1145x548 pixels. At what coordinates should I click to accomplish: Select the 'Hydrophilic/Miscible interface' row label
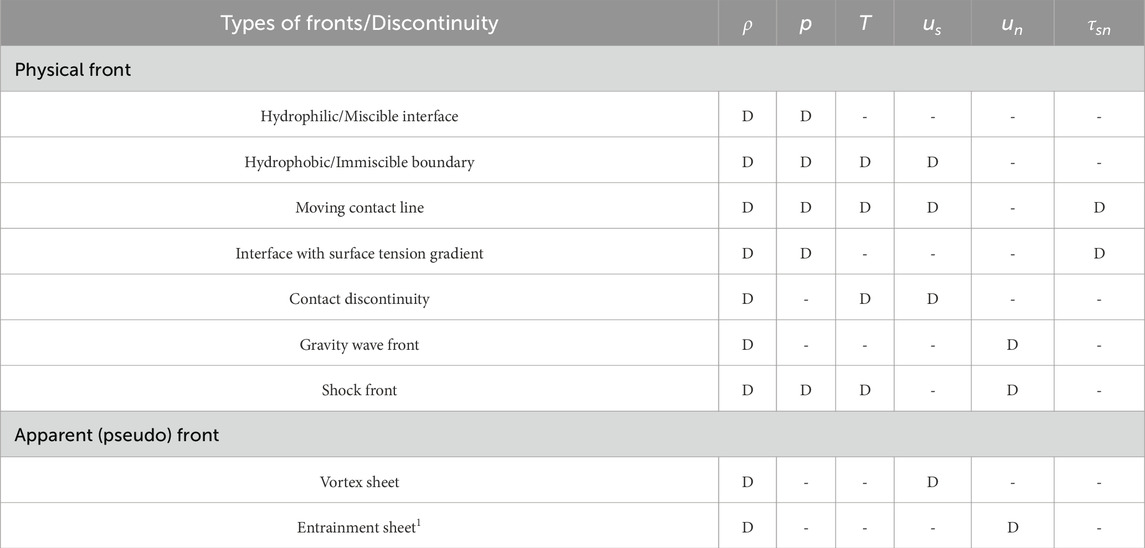click(359, 117)
